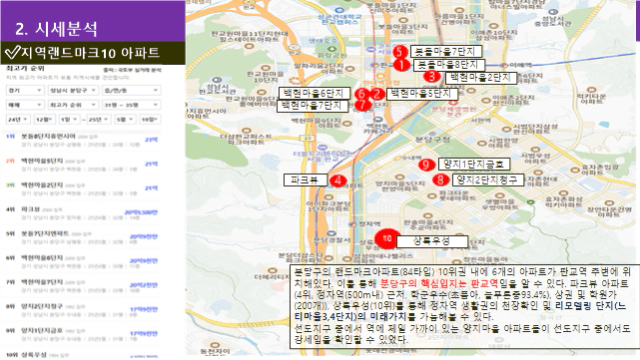
Task: Select the 1위 봇들8단지휴먼시아 list row
Action: (x=82, y=140)
